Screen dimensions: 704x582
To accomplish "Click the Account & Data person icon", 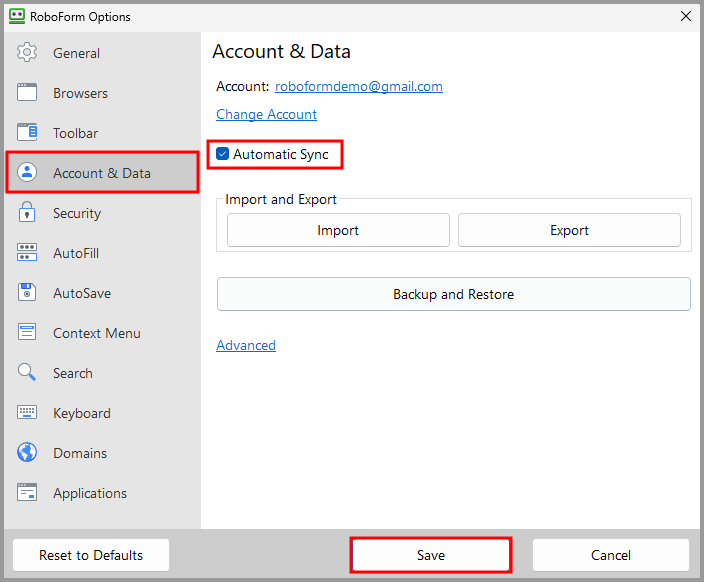I will 27,172.
